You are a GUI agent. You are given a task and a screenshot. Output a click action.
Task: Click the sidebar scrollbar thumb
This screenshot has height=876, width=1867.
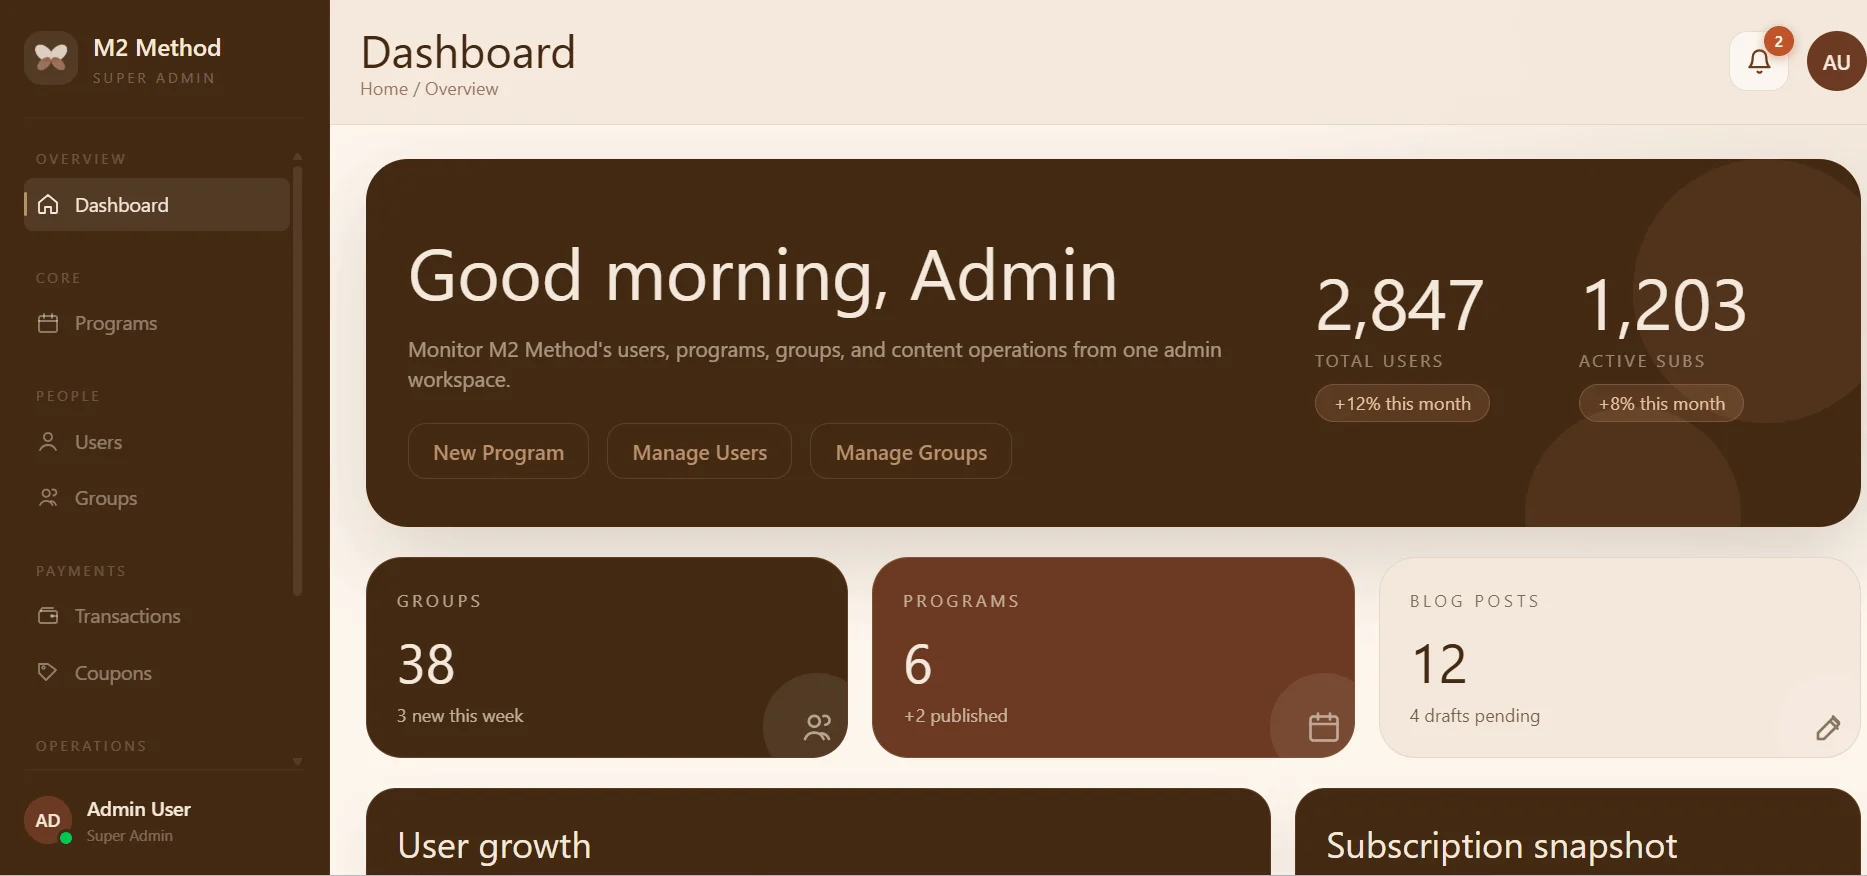297,380
